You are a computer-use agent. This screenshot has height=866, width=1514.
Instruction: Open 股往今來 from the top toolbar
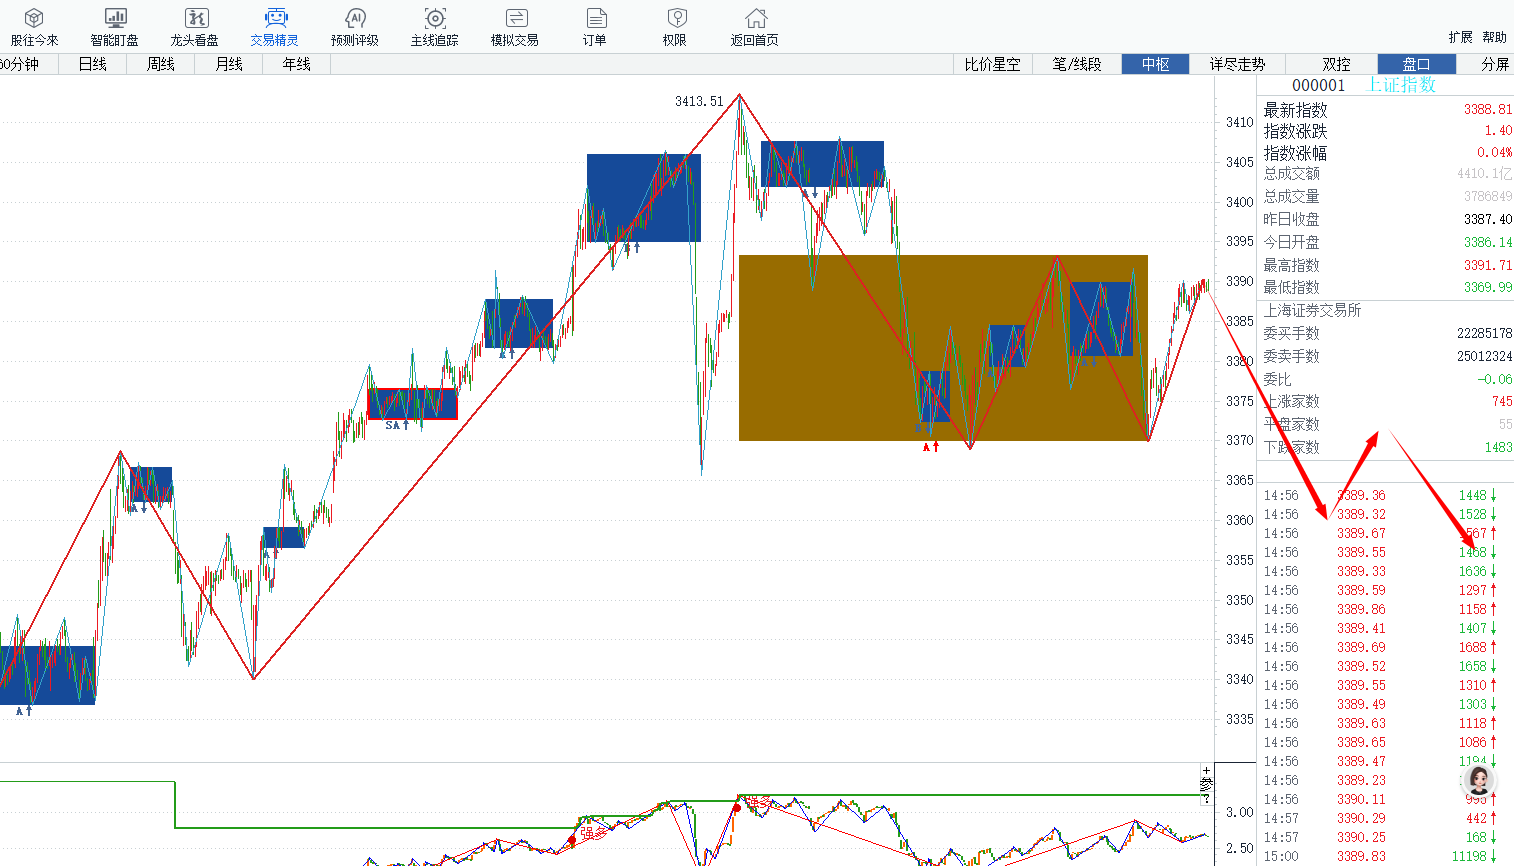coord(34,27)
